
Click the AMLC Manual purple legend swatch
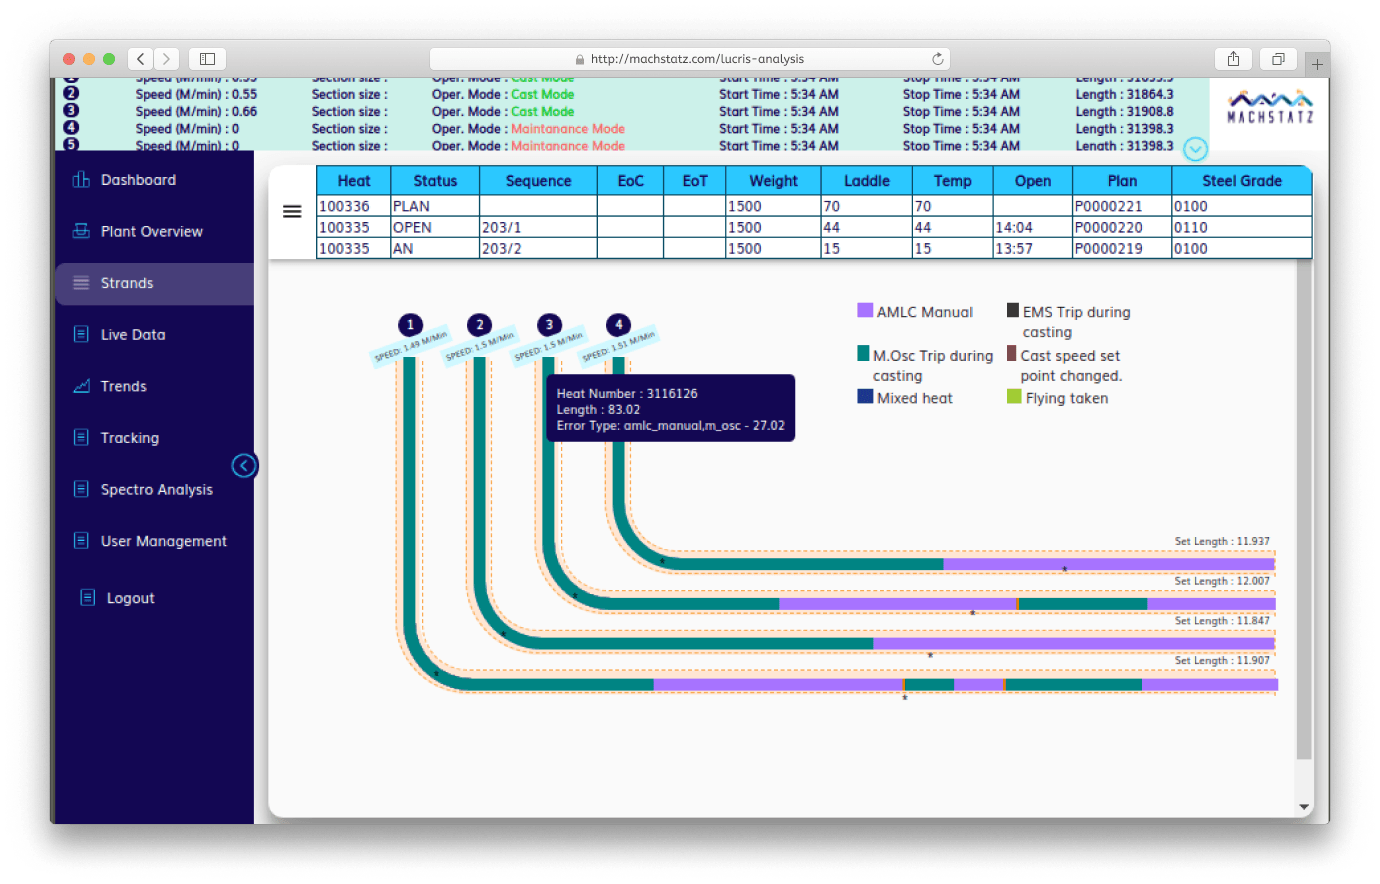(865, 311)
